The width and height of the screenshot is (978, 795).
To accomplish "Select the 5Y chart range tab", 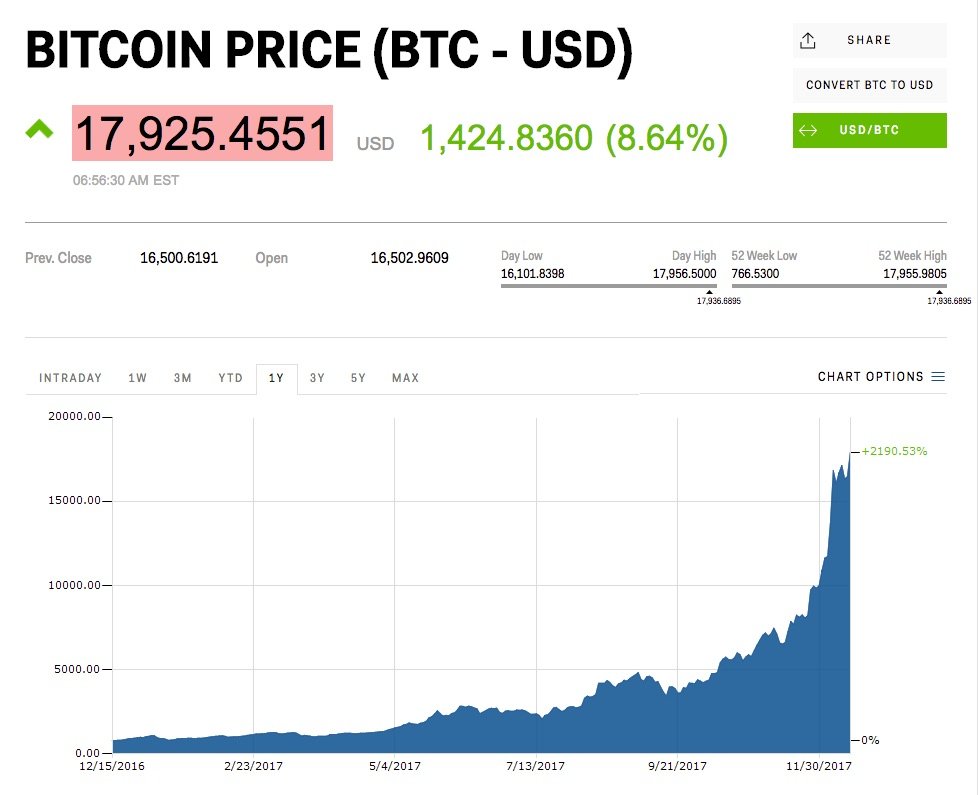I will pos(358,378).
